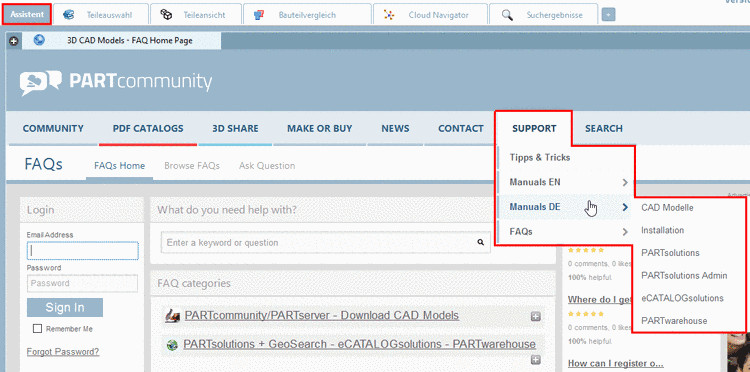This screenshot has height=372, width=750.
Task: Open the Teileauswahl tab
Action: (x=100, y=14)
